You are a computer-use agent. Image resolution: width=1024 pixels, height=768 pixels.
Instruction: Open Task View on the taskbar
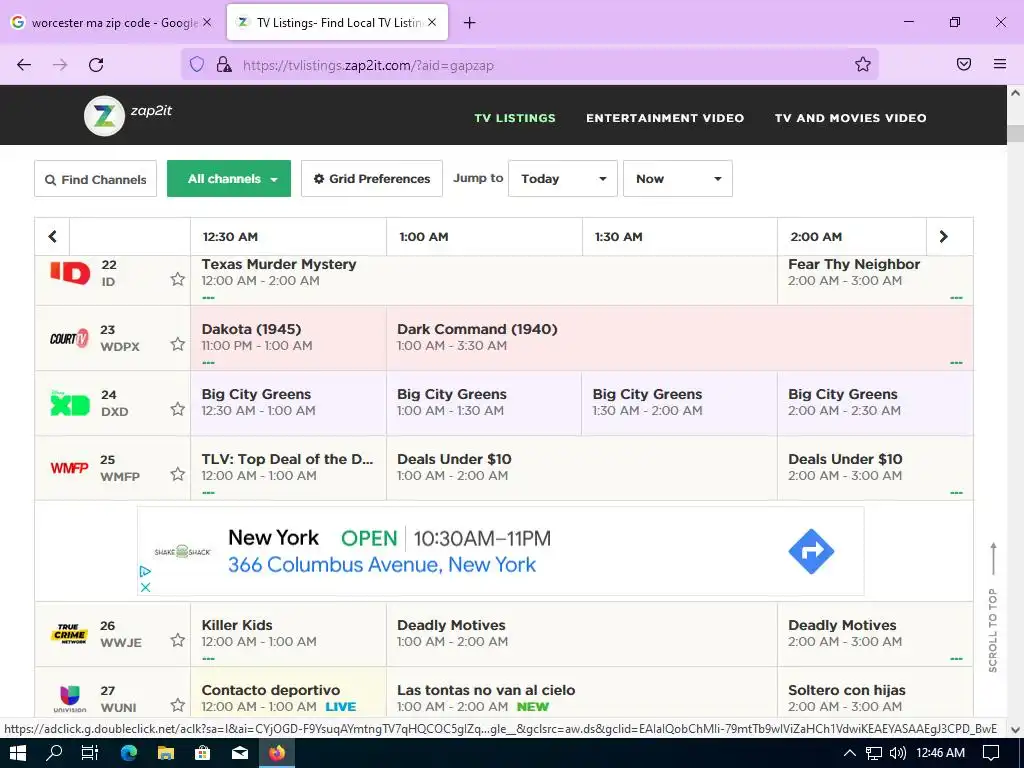tap(90, 753)
